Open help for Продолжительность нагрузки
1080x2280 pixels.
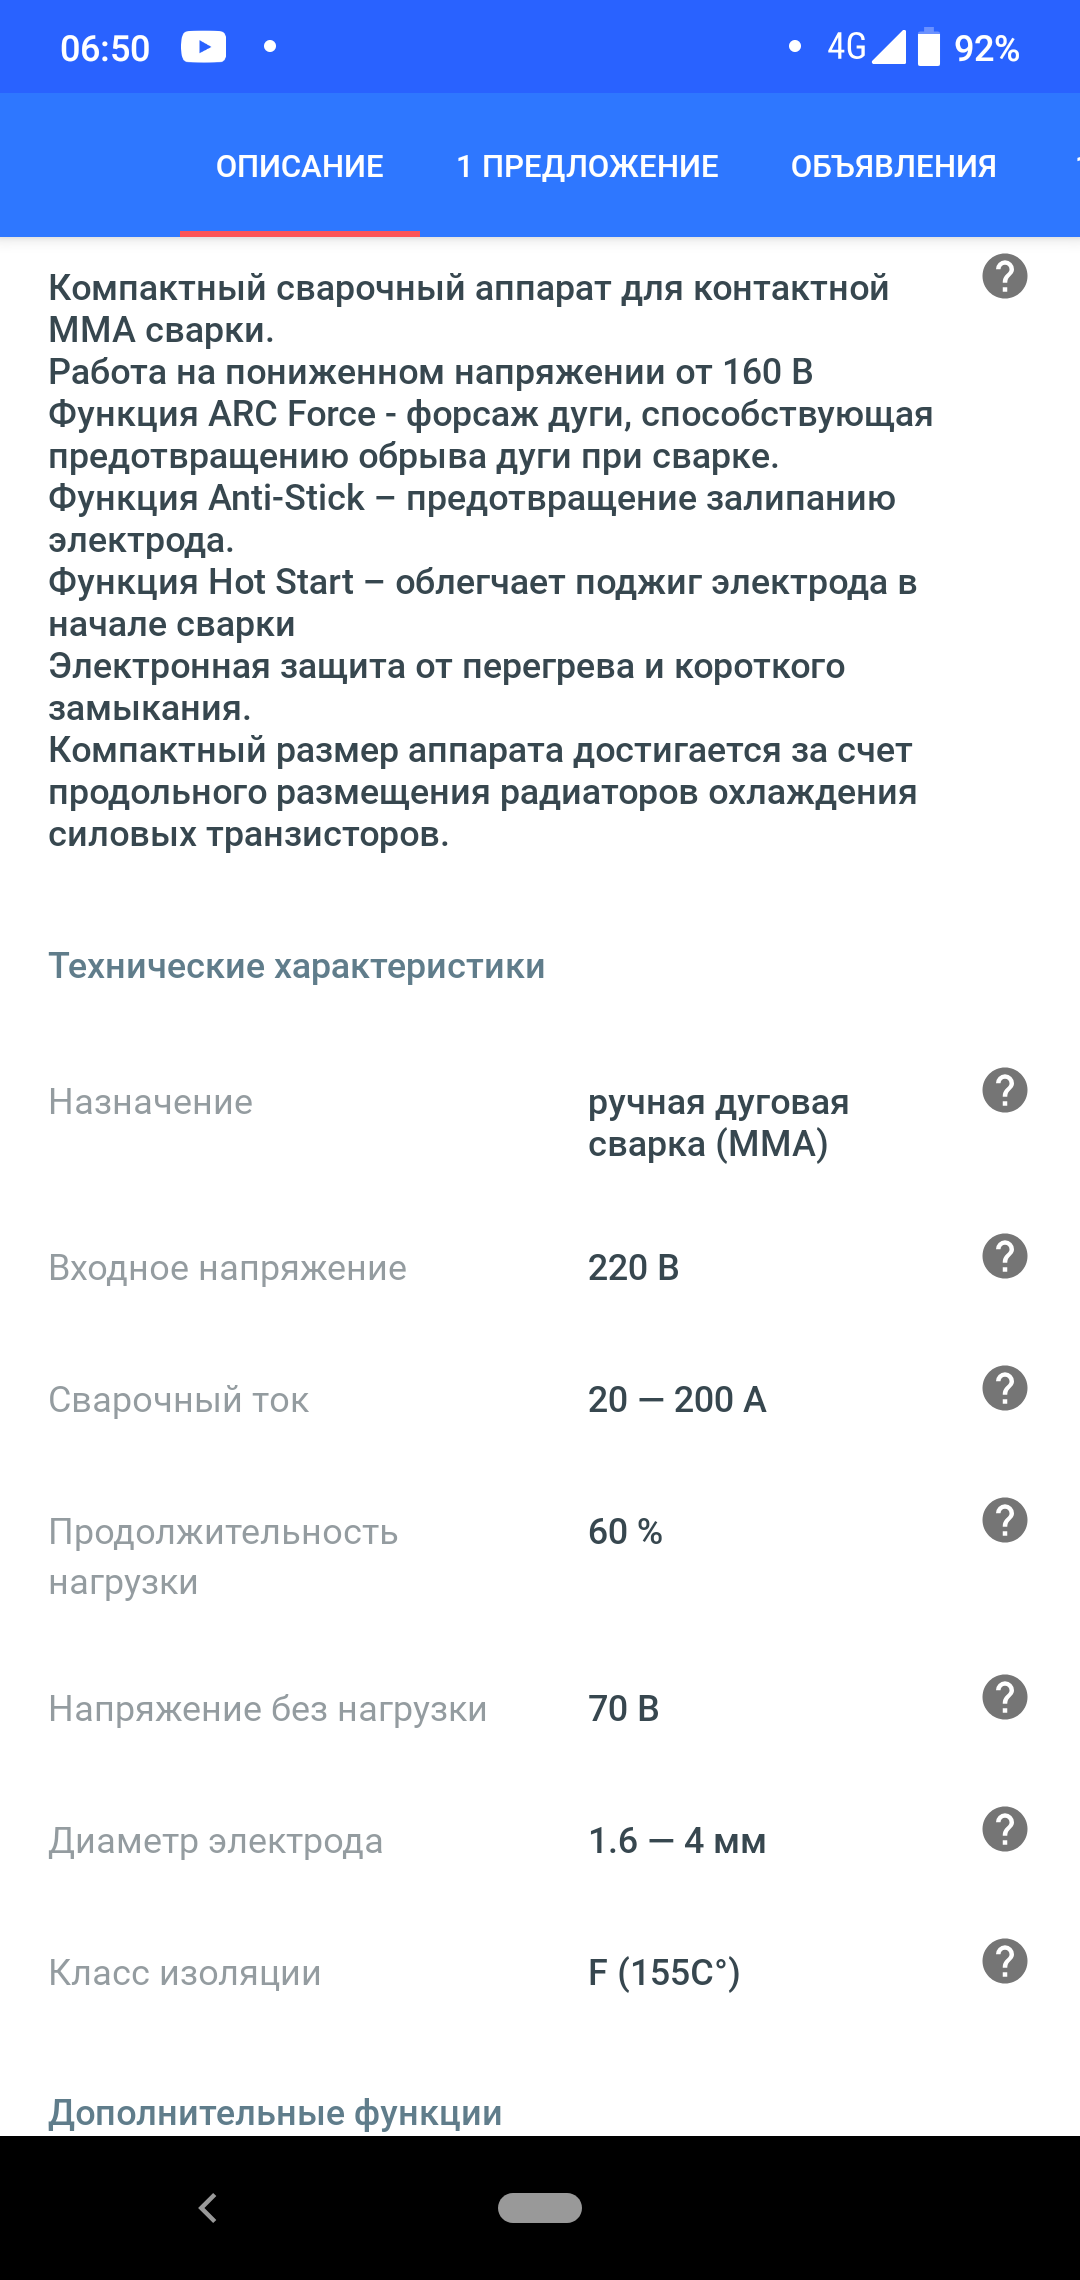(x=1004, y=1520)
